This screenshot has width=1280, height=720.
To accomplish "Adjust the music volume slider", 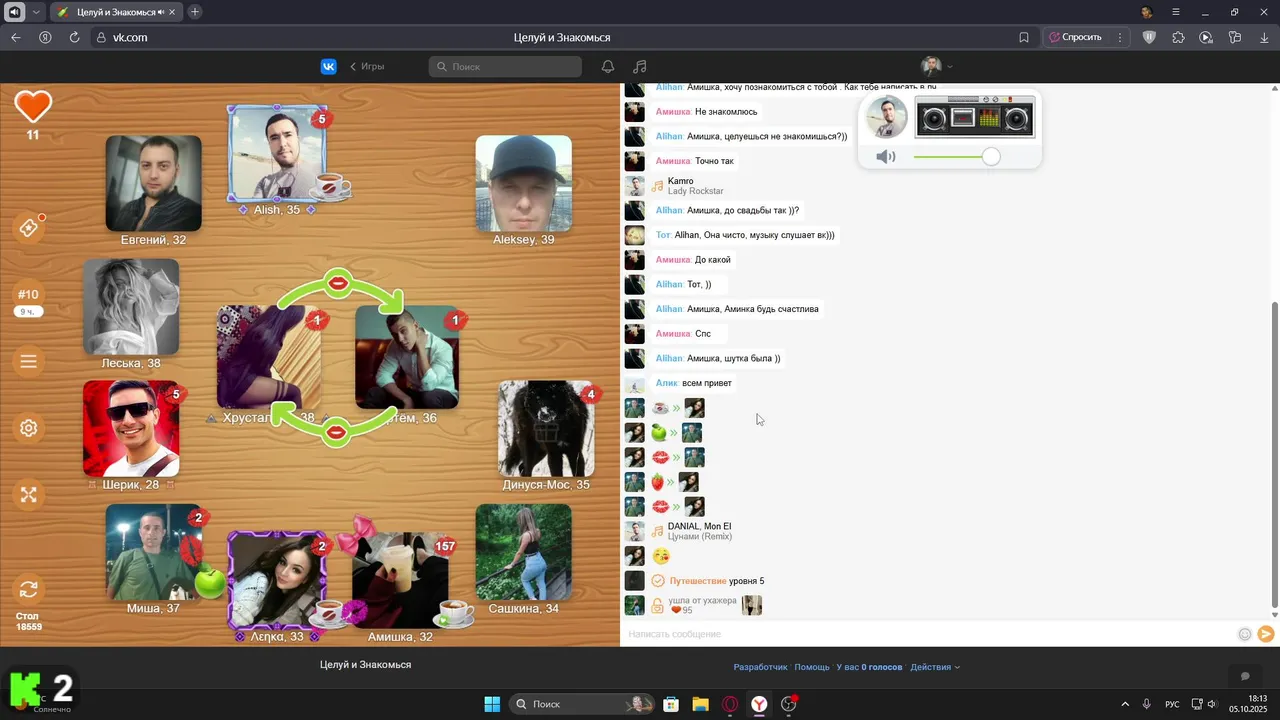I will coord(991,157).
